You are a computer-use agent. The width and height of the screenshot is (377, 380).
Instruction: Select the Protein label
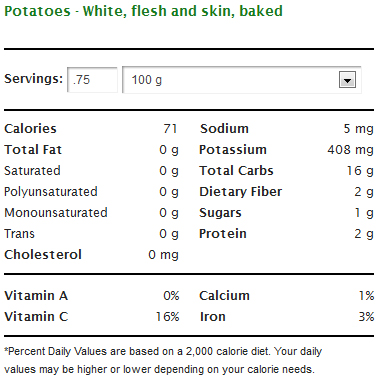(x=223, y=233)
